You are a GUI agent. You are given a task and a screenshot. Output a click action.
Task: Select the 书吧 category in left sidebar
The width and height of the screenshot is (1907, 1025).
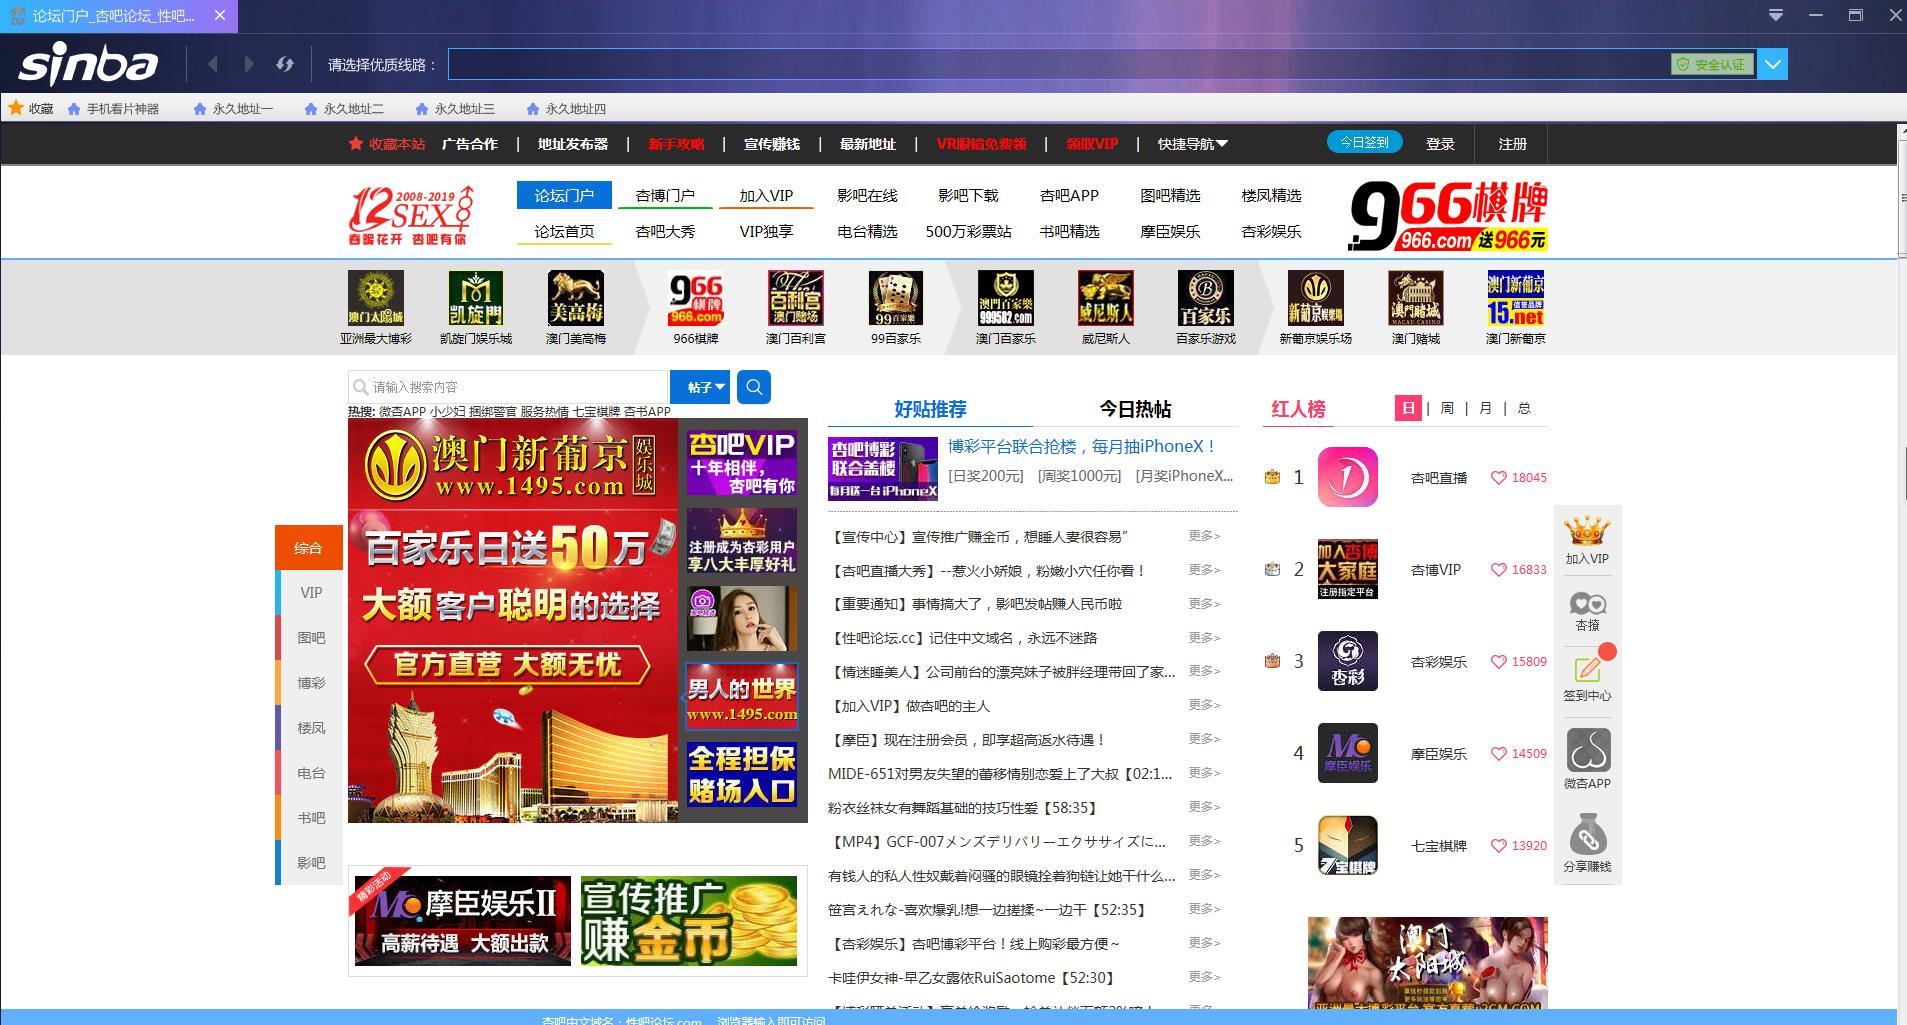coord(311,817)
